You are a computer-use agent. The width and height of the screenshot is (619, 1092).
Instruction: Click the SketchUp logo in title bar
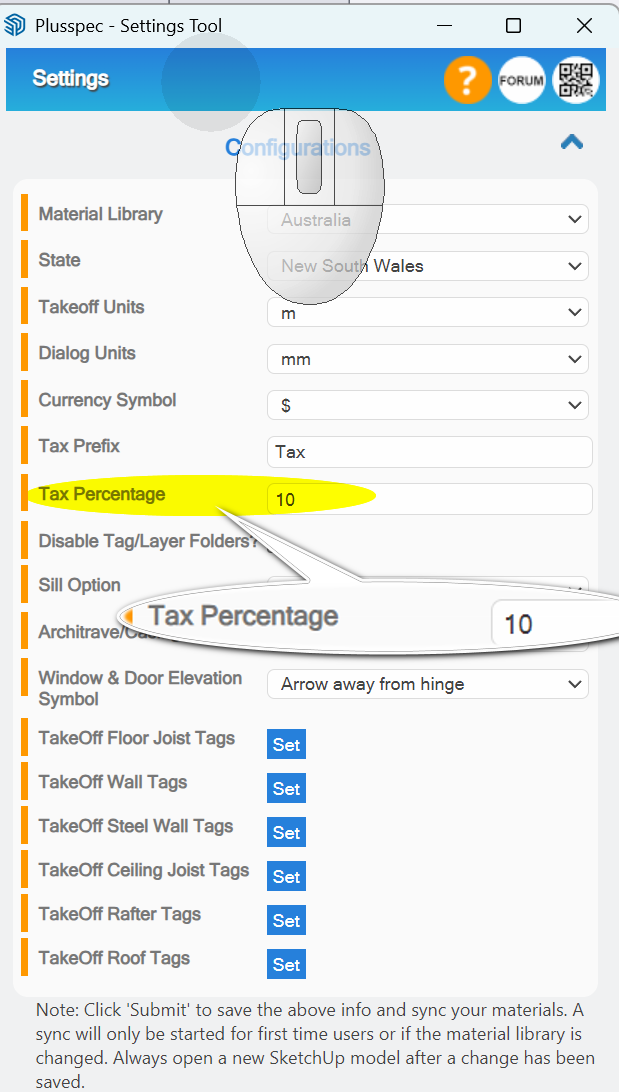tap(15, 26)
